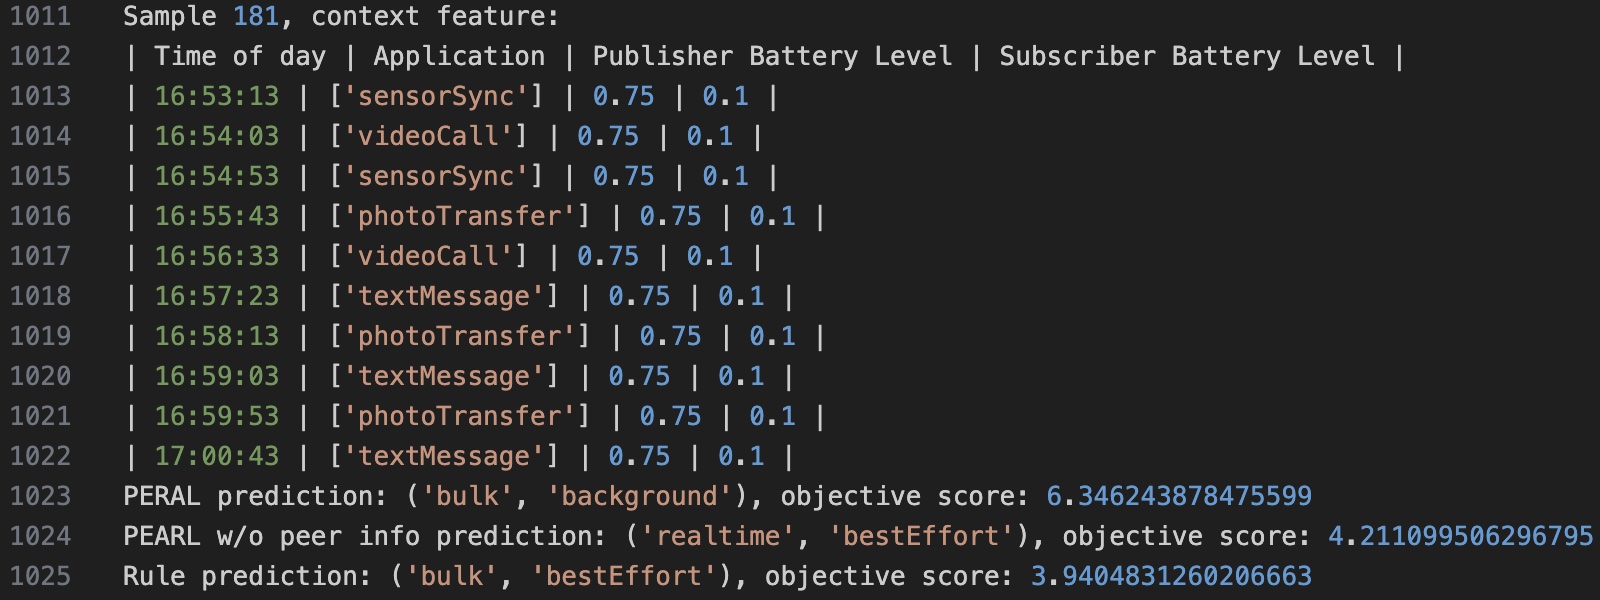Click the timestamp 17:00:43
The width and height of the screenshot is (1600, 600).
[x=217, y=456]
